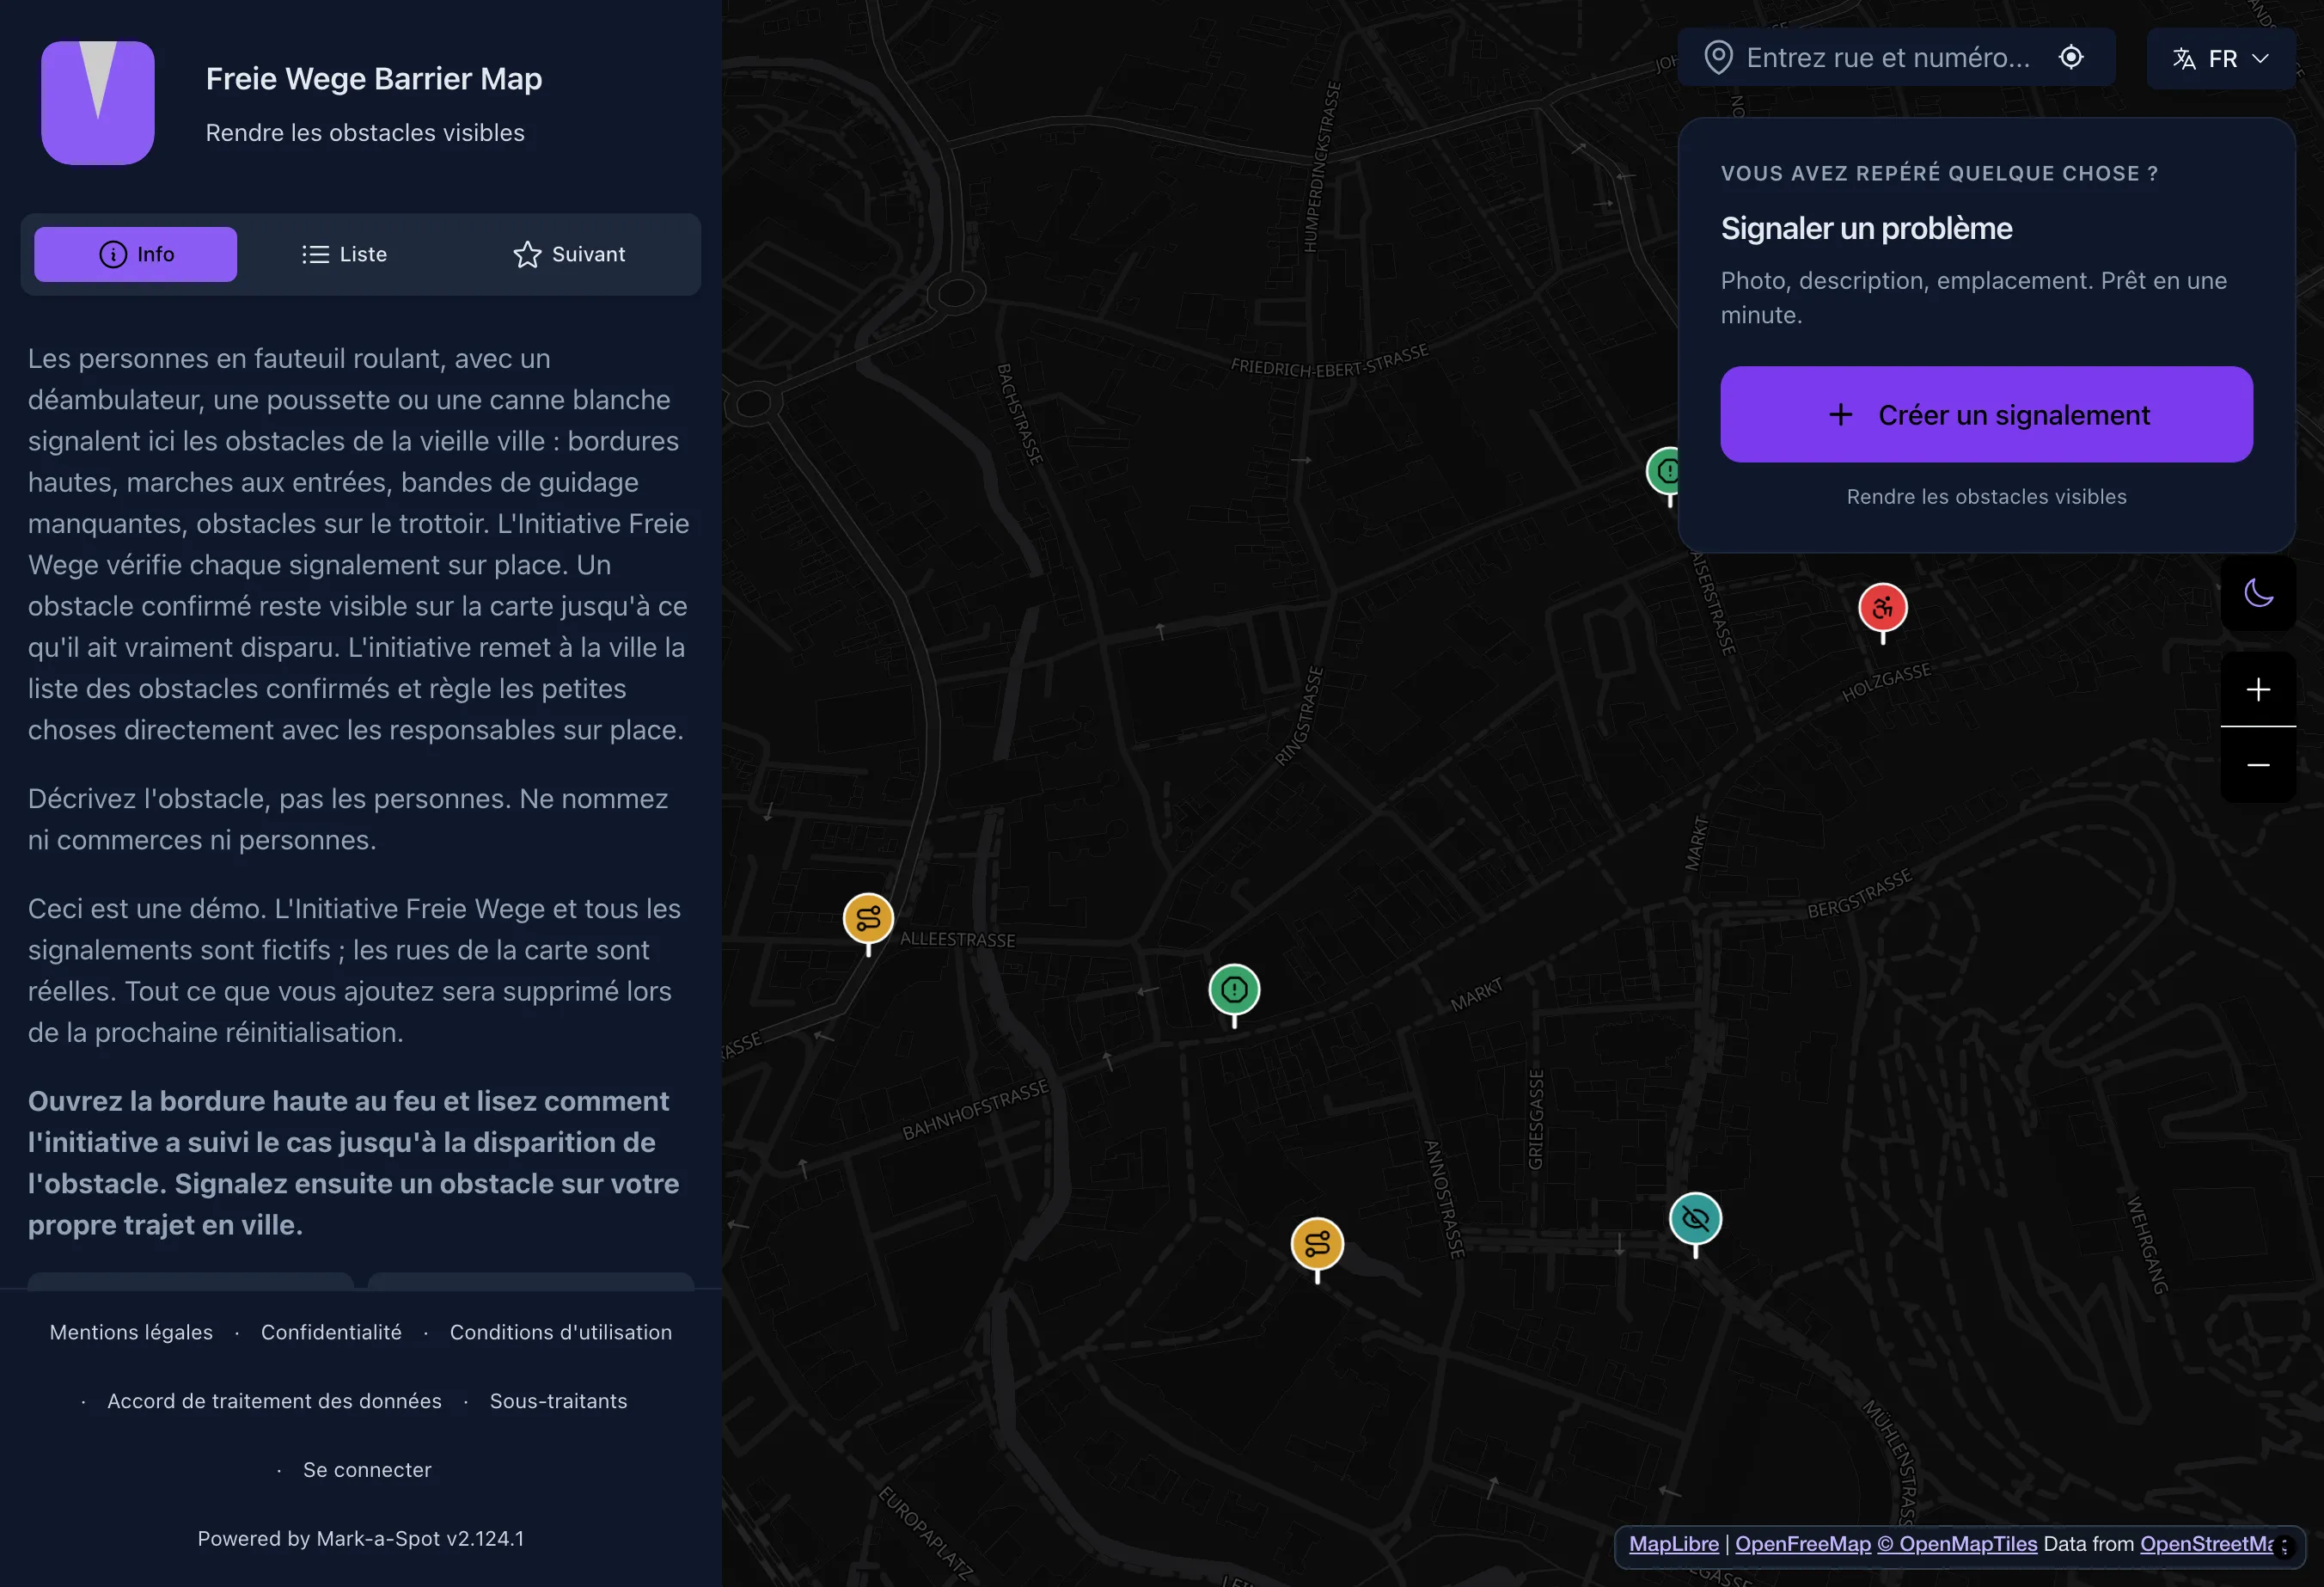Open the Info tab
The width and height of the screenshot is (2324, 1587).
[x=136, y=254]
